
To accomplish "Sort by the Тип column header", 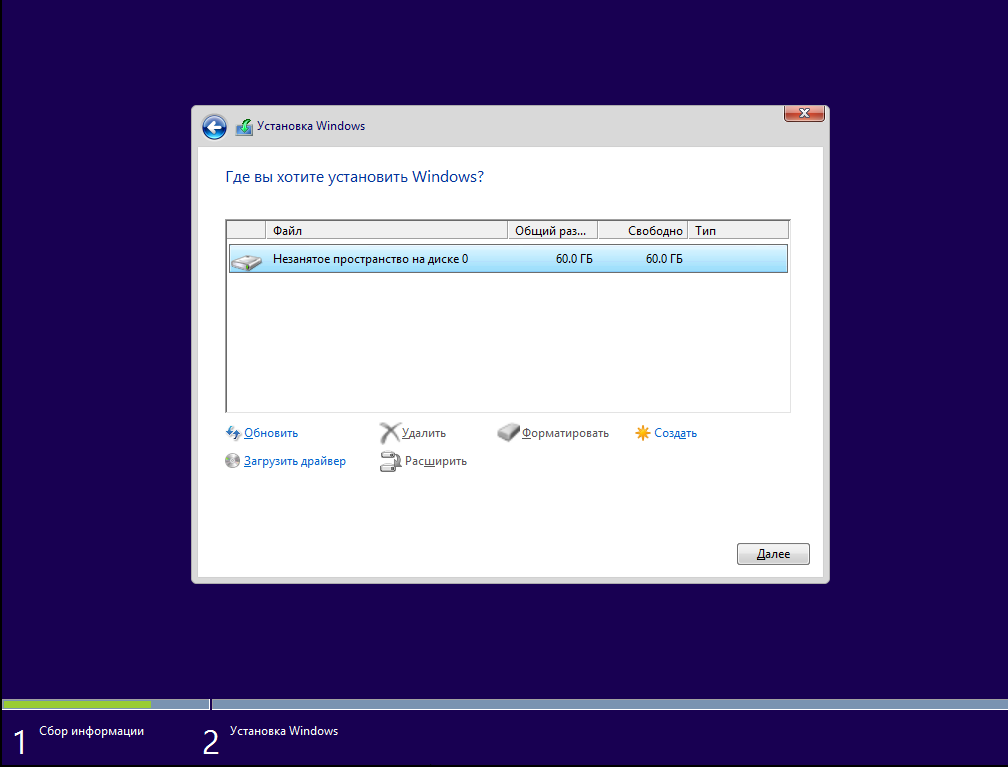I will [738, 230].
